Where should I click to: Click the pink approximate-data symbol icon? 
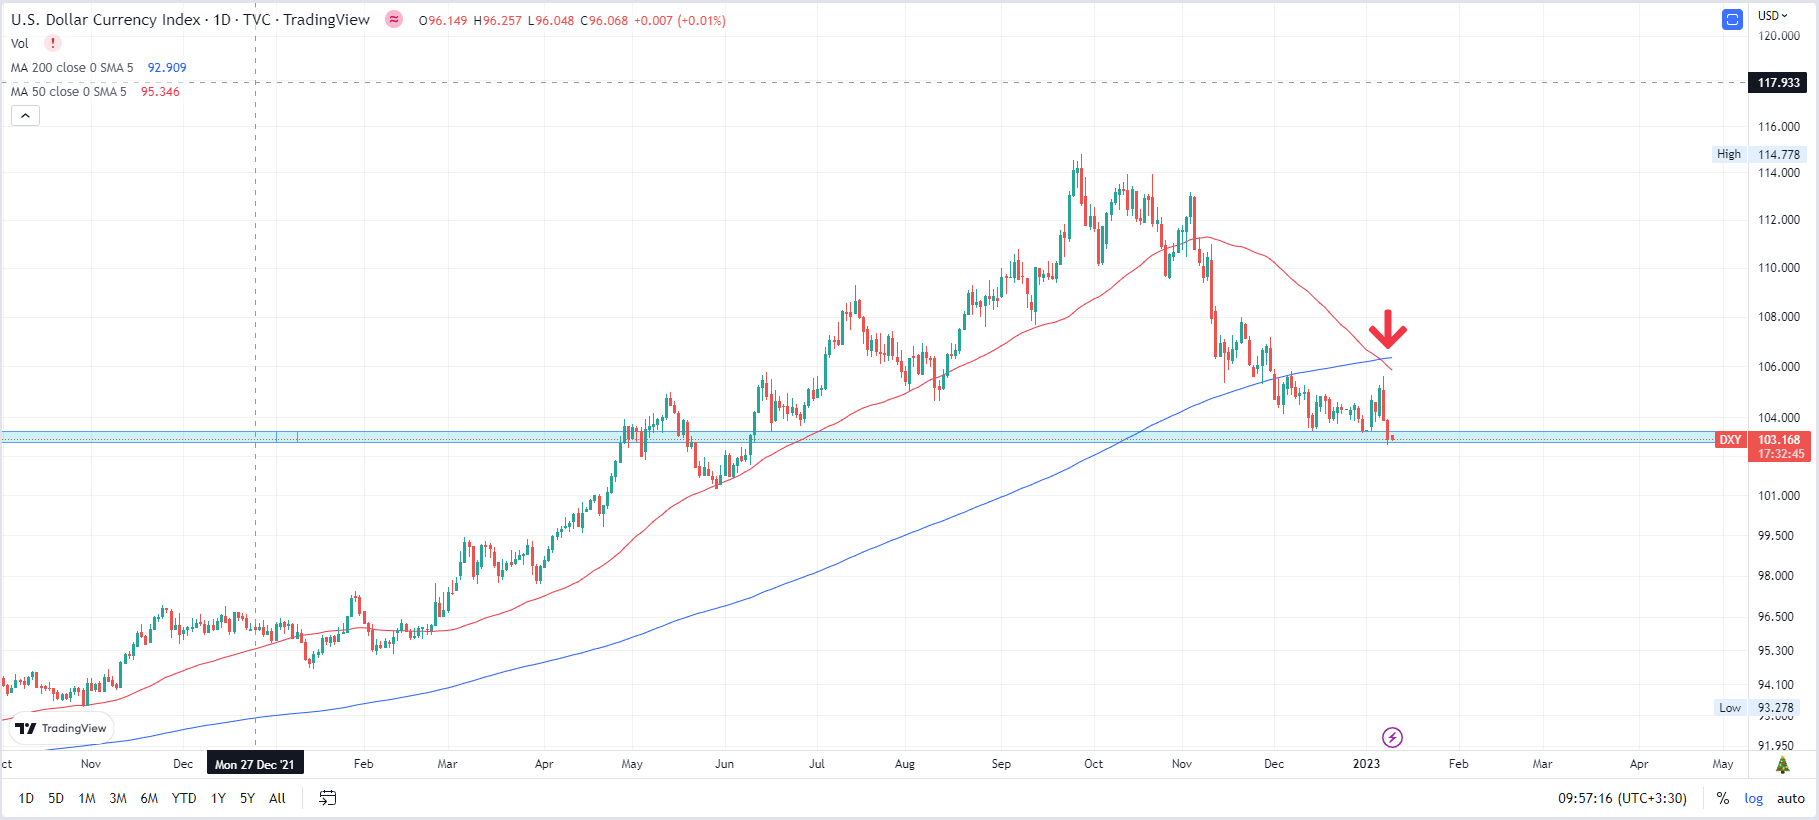[x=394, y=19]
